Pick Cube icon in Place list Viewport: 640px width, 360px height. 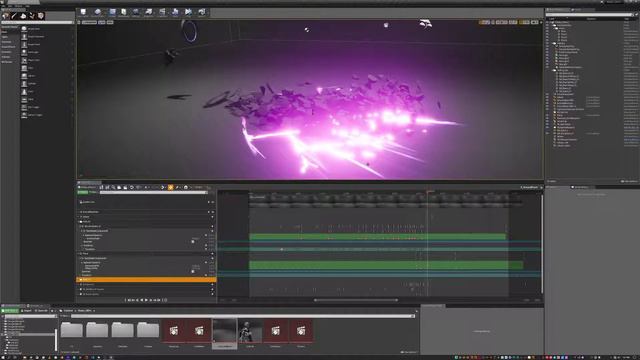[24, 68]
